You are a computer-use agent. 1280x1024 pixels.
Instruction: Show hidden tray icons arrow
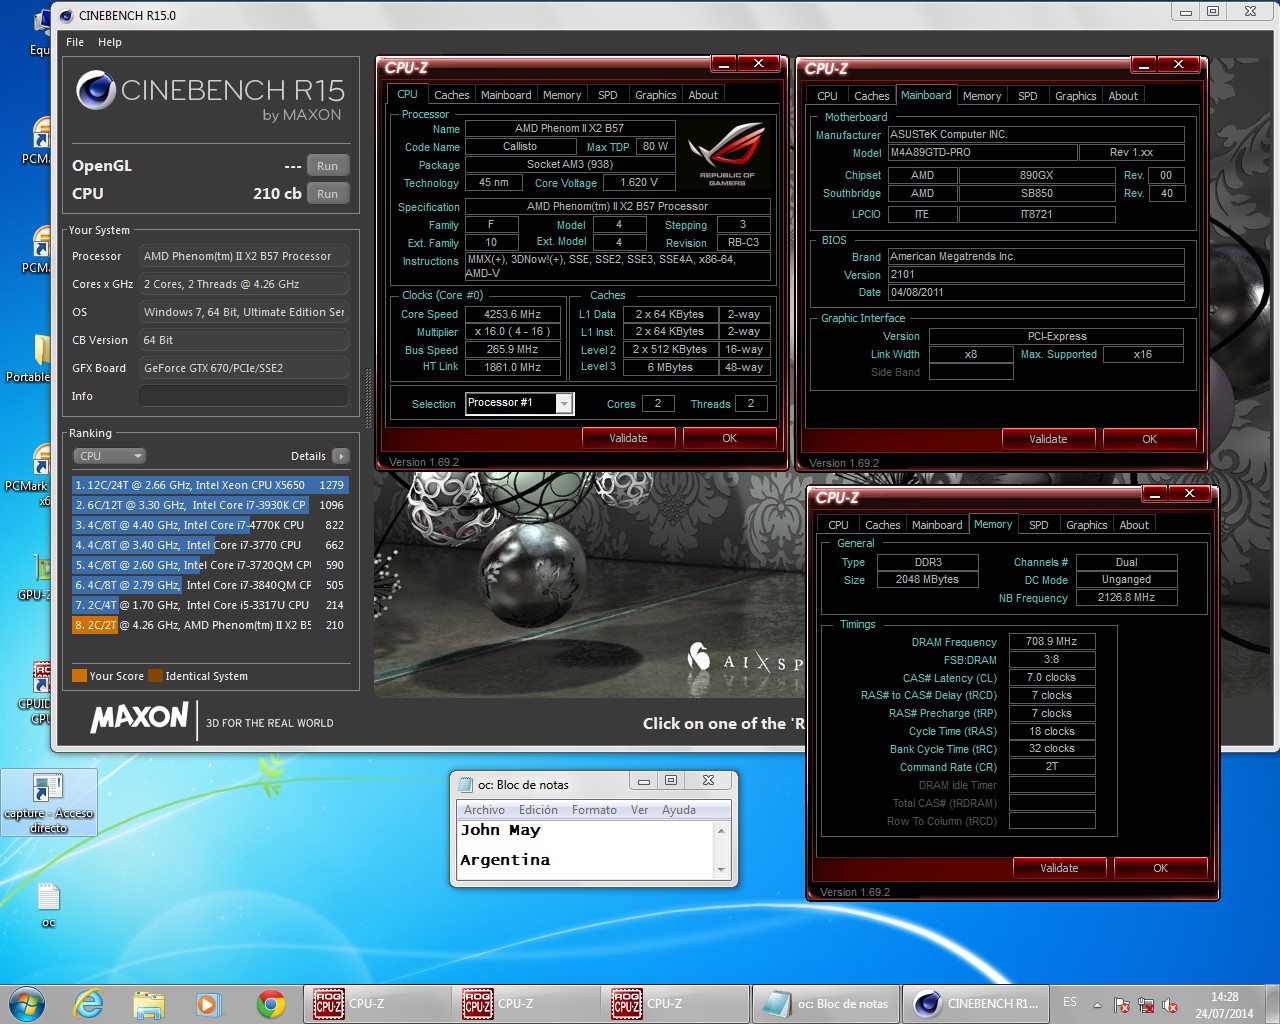(1097, 1005)
